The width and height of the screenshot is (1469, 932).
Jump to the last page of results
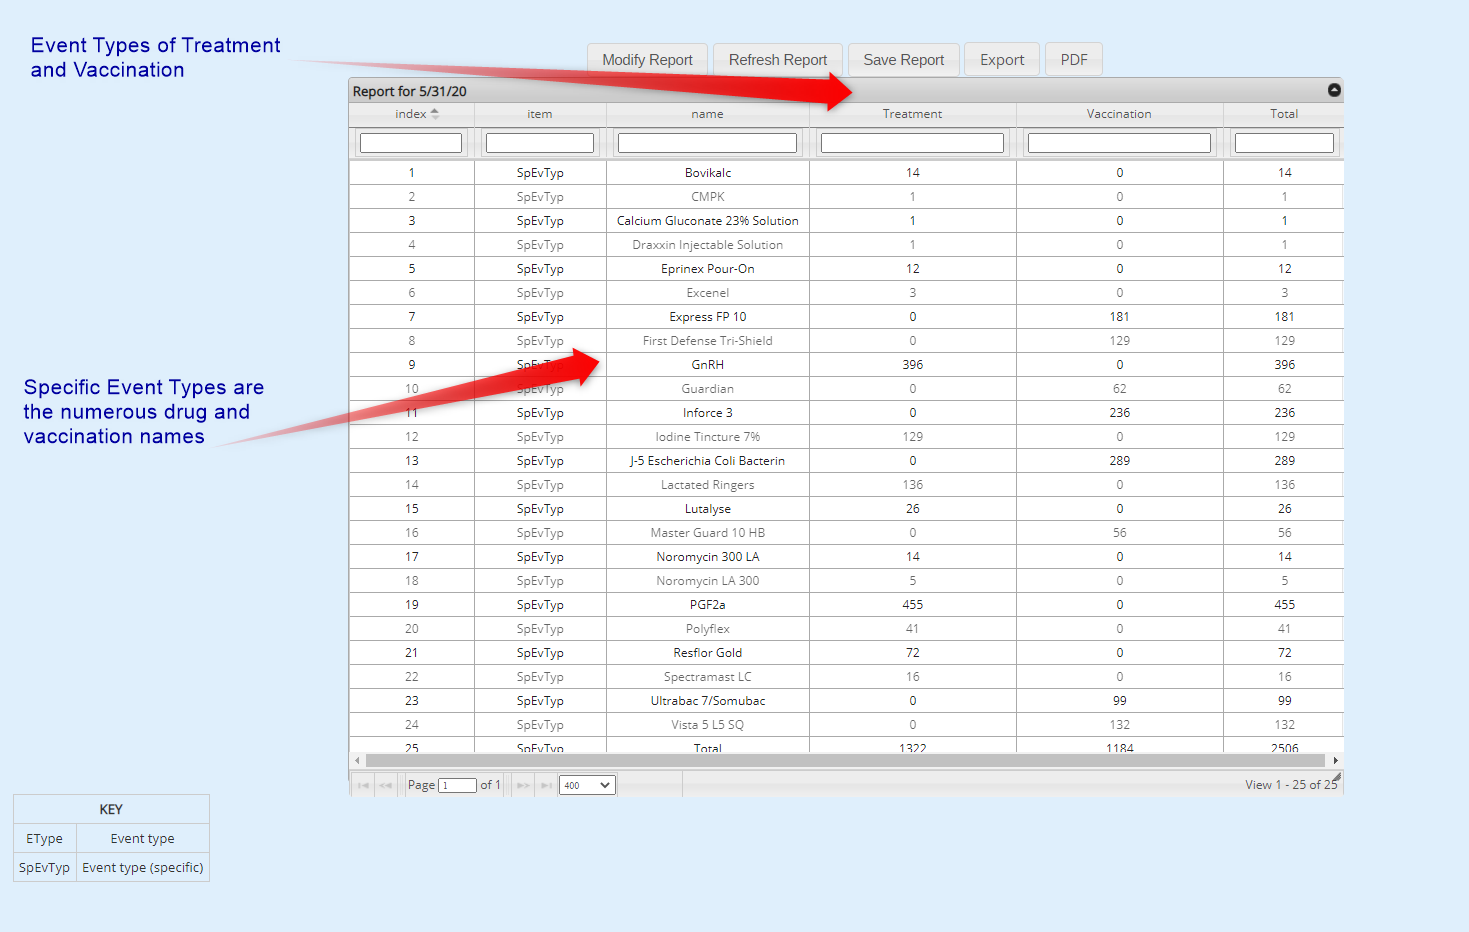pos(546,785)
